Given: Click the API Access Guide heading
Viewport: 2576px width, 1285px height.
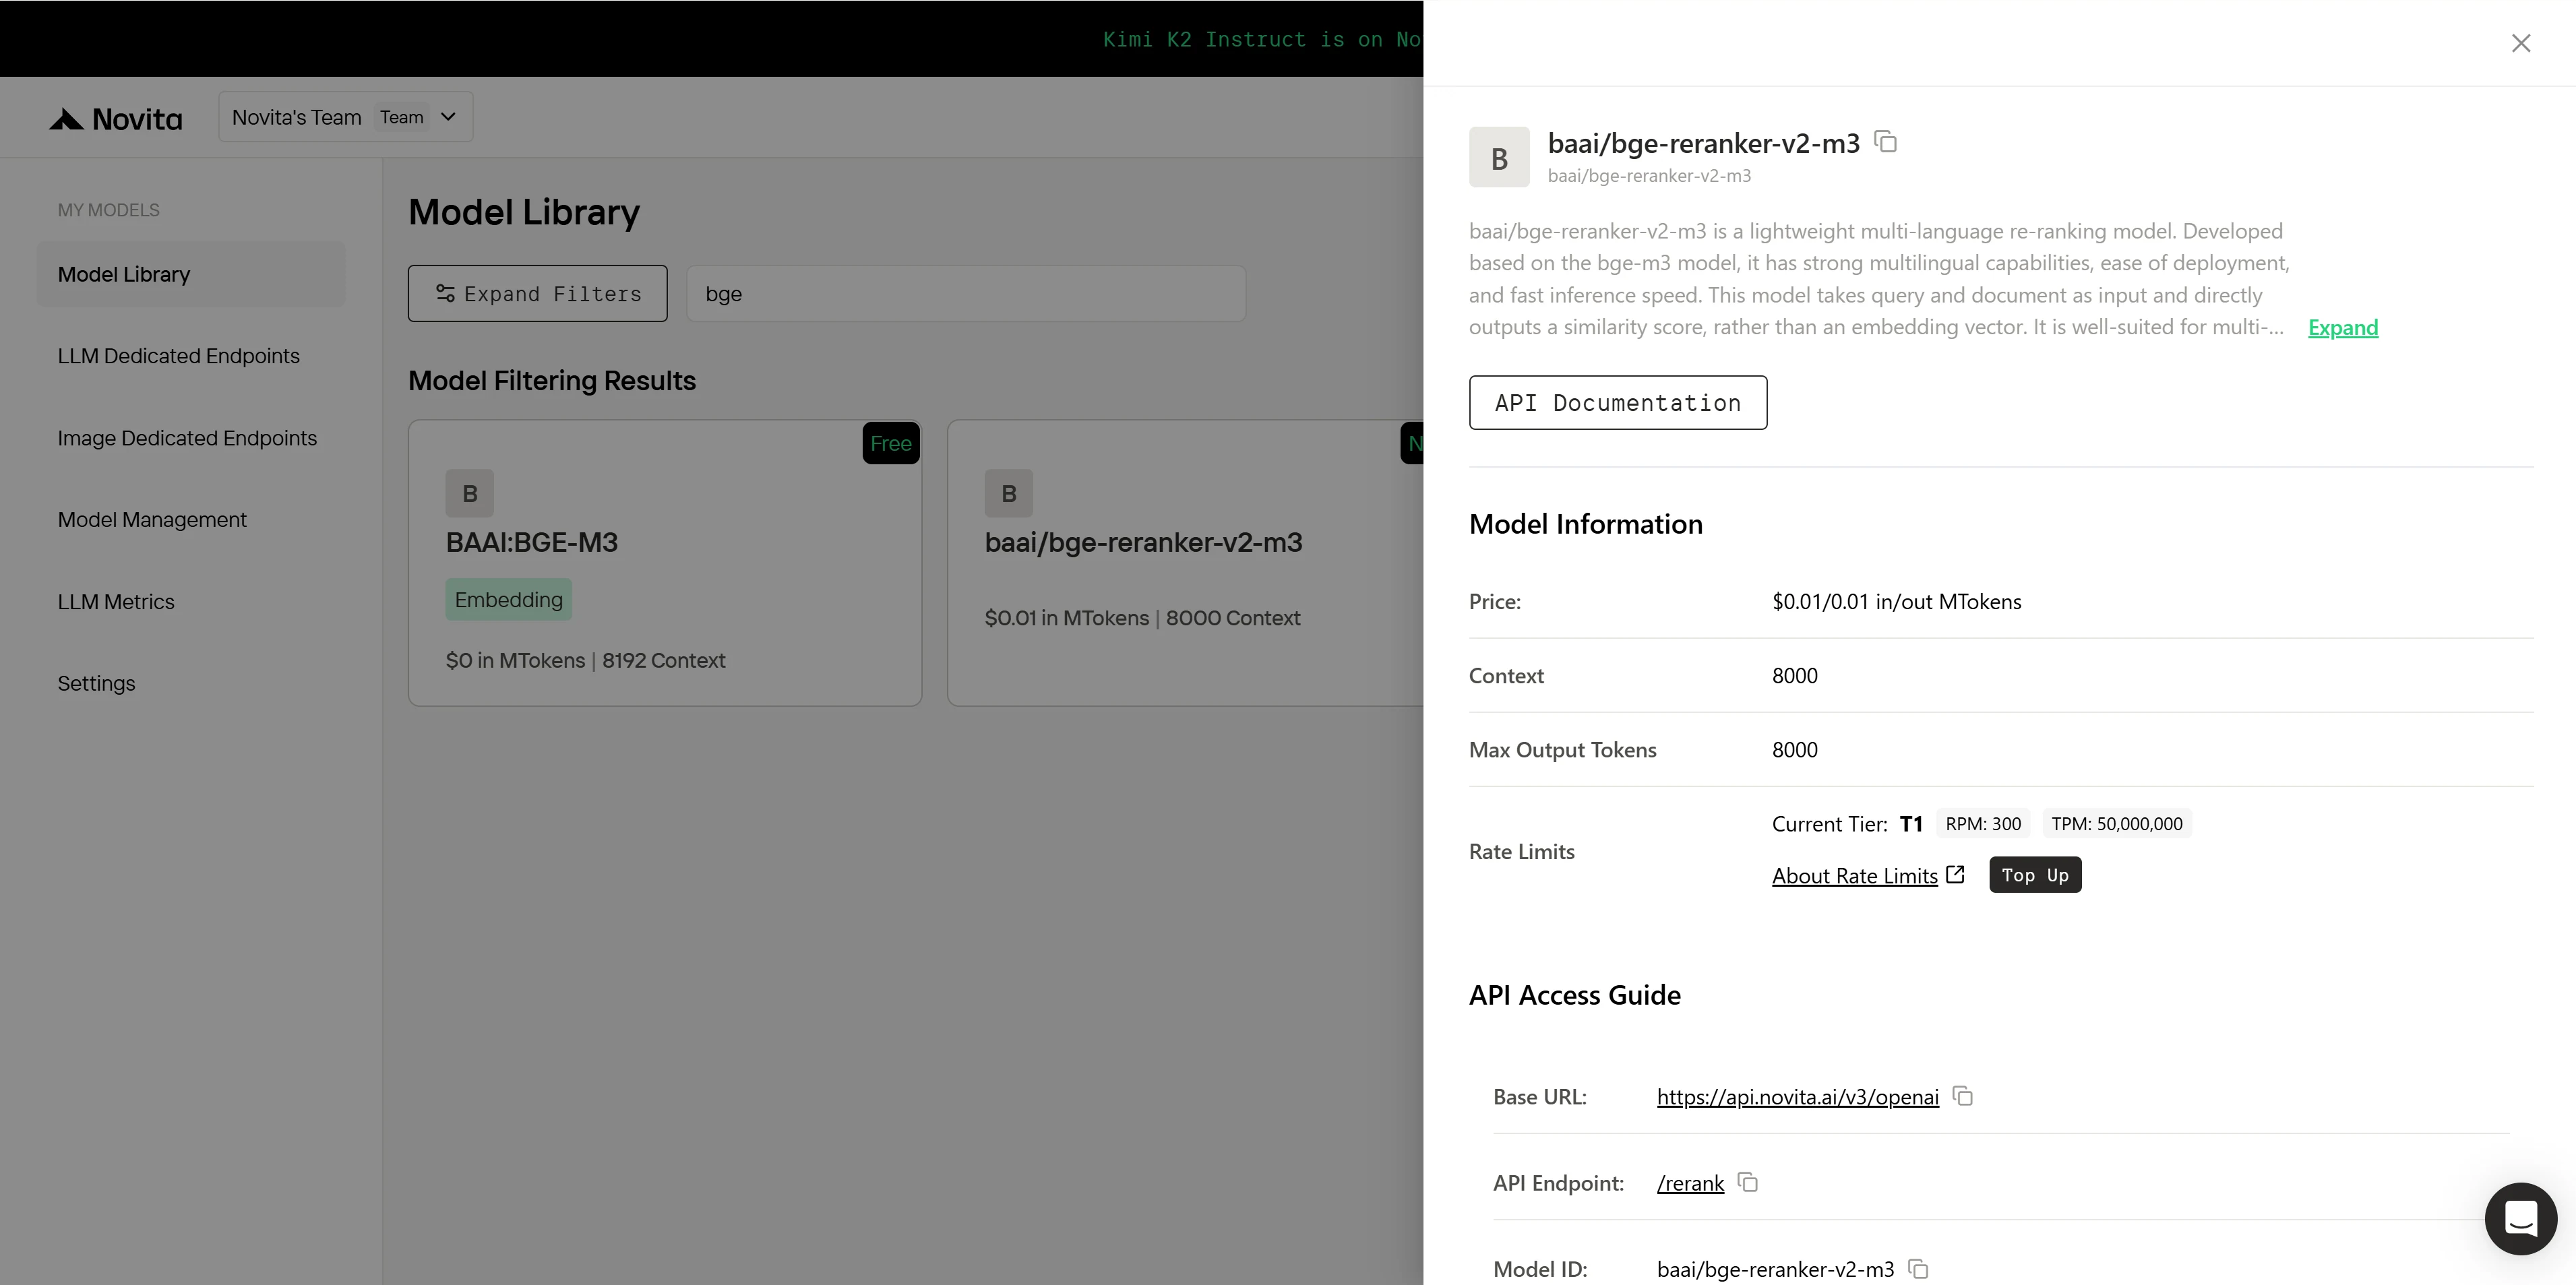Looking at the screenshot, I should point(1575,995).
